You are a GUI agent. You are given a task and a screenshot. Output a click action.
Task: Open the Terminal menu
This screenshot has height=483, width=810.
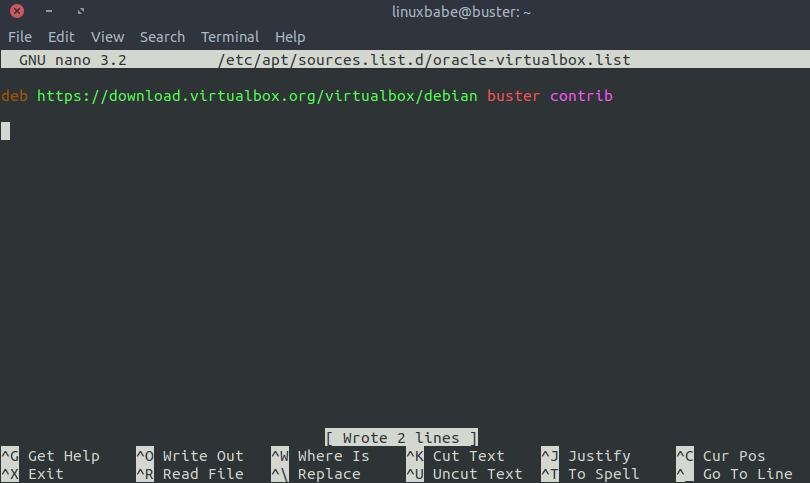[x=230, y=37]
